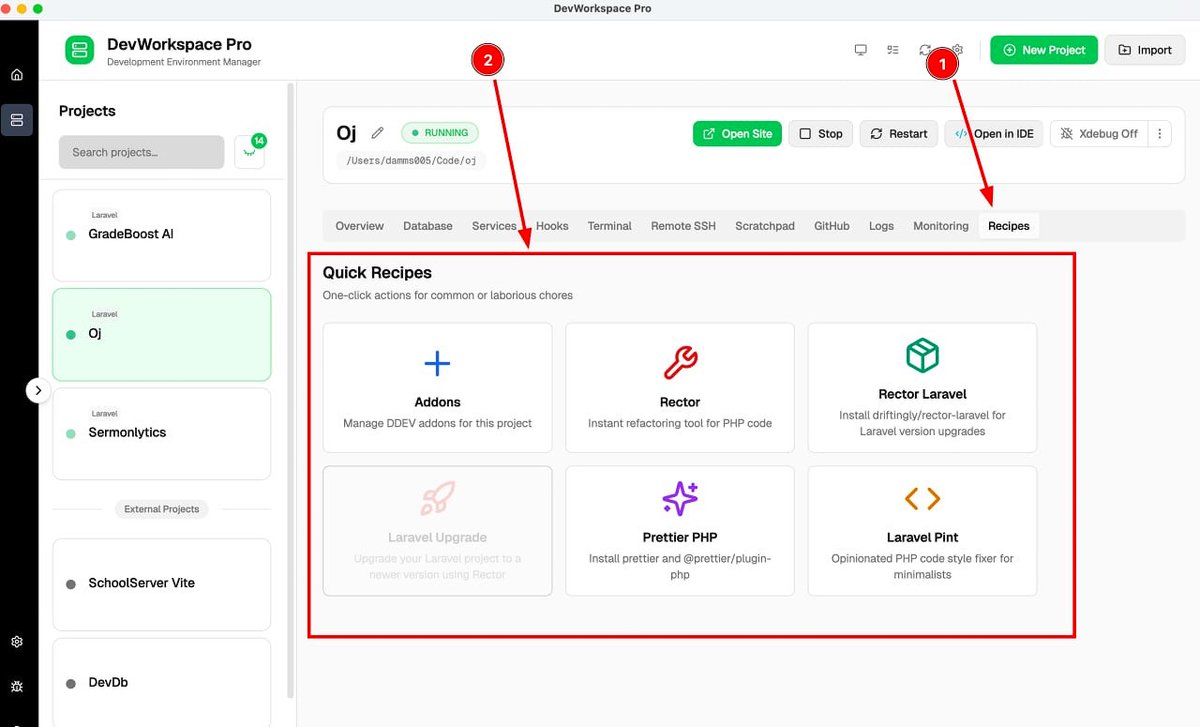This screenshot has height=727, width=1200.
Task: Select the Oj project in the list
Action: click(x=161, y=334)
